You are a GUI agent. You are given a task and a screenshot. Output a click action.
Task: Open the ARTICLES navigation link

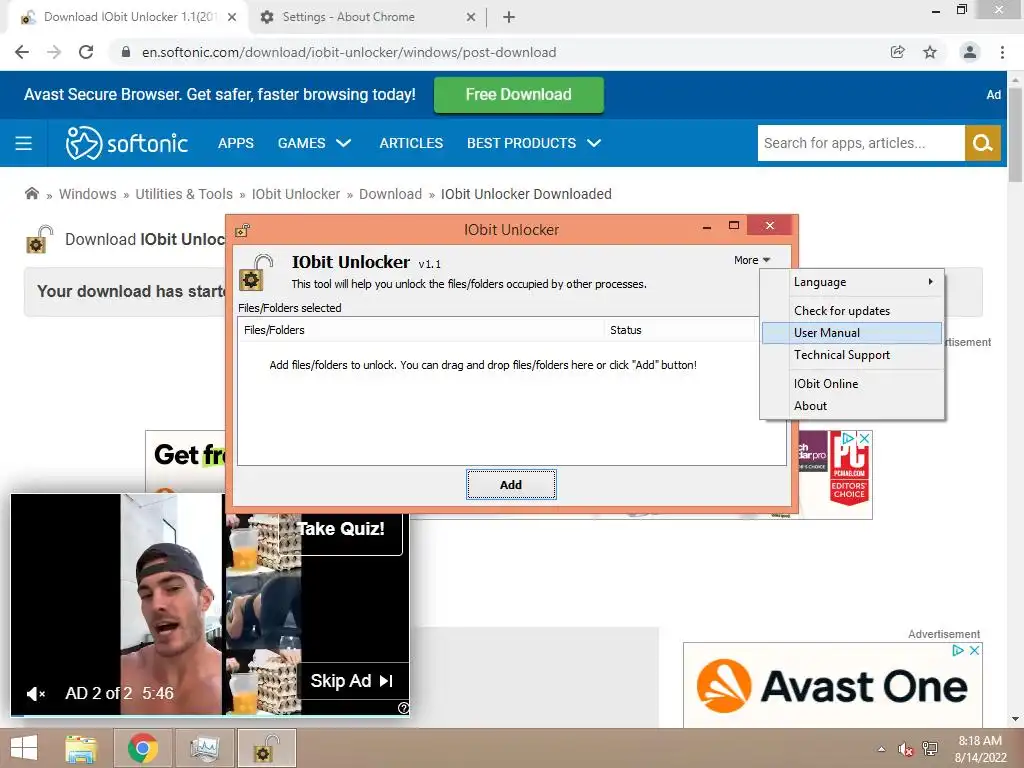click(x=411, y=143)
